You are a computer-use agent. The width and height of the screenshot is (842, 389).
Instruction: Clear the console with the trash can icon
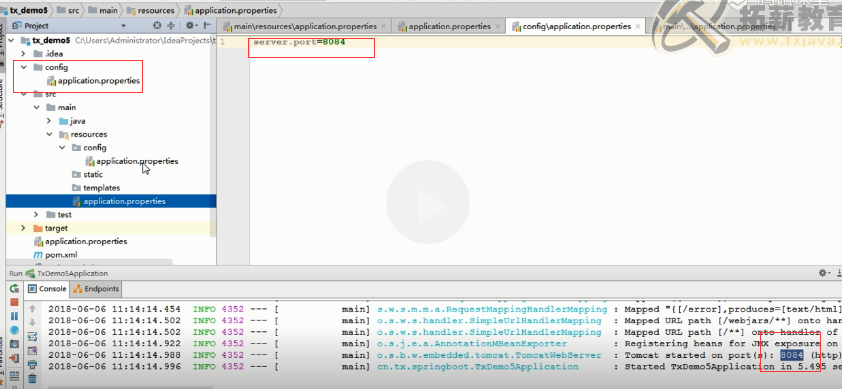(32, 378)
